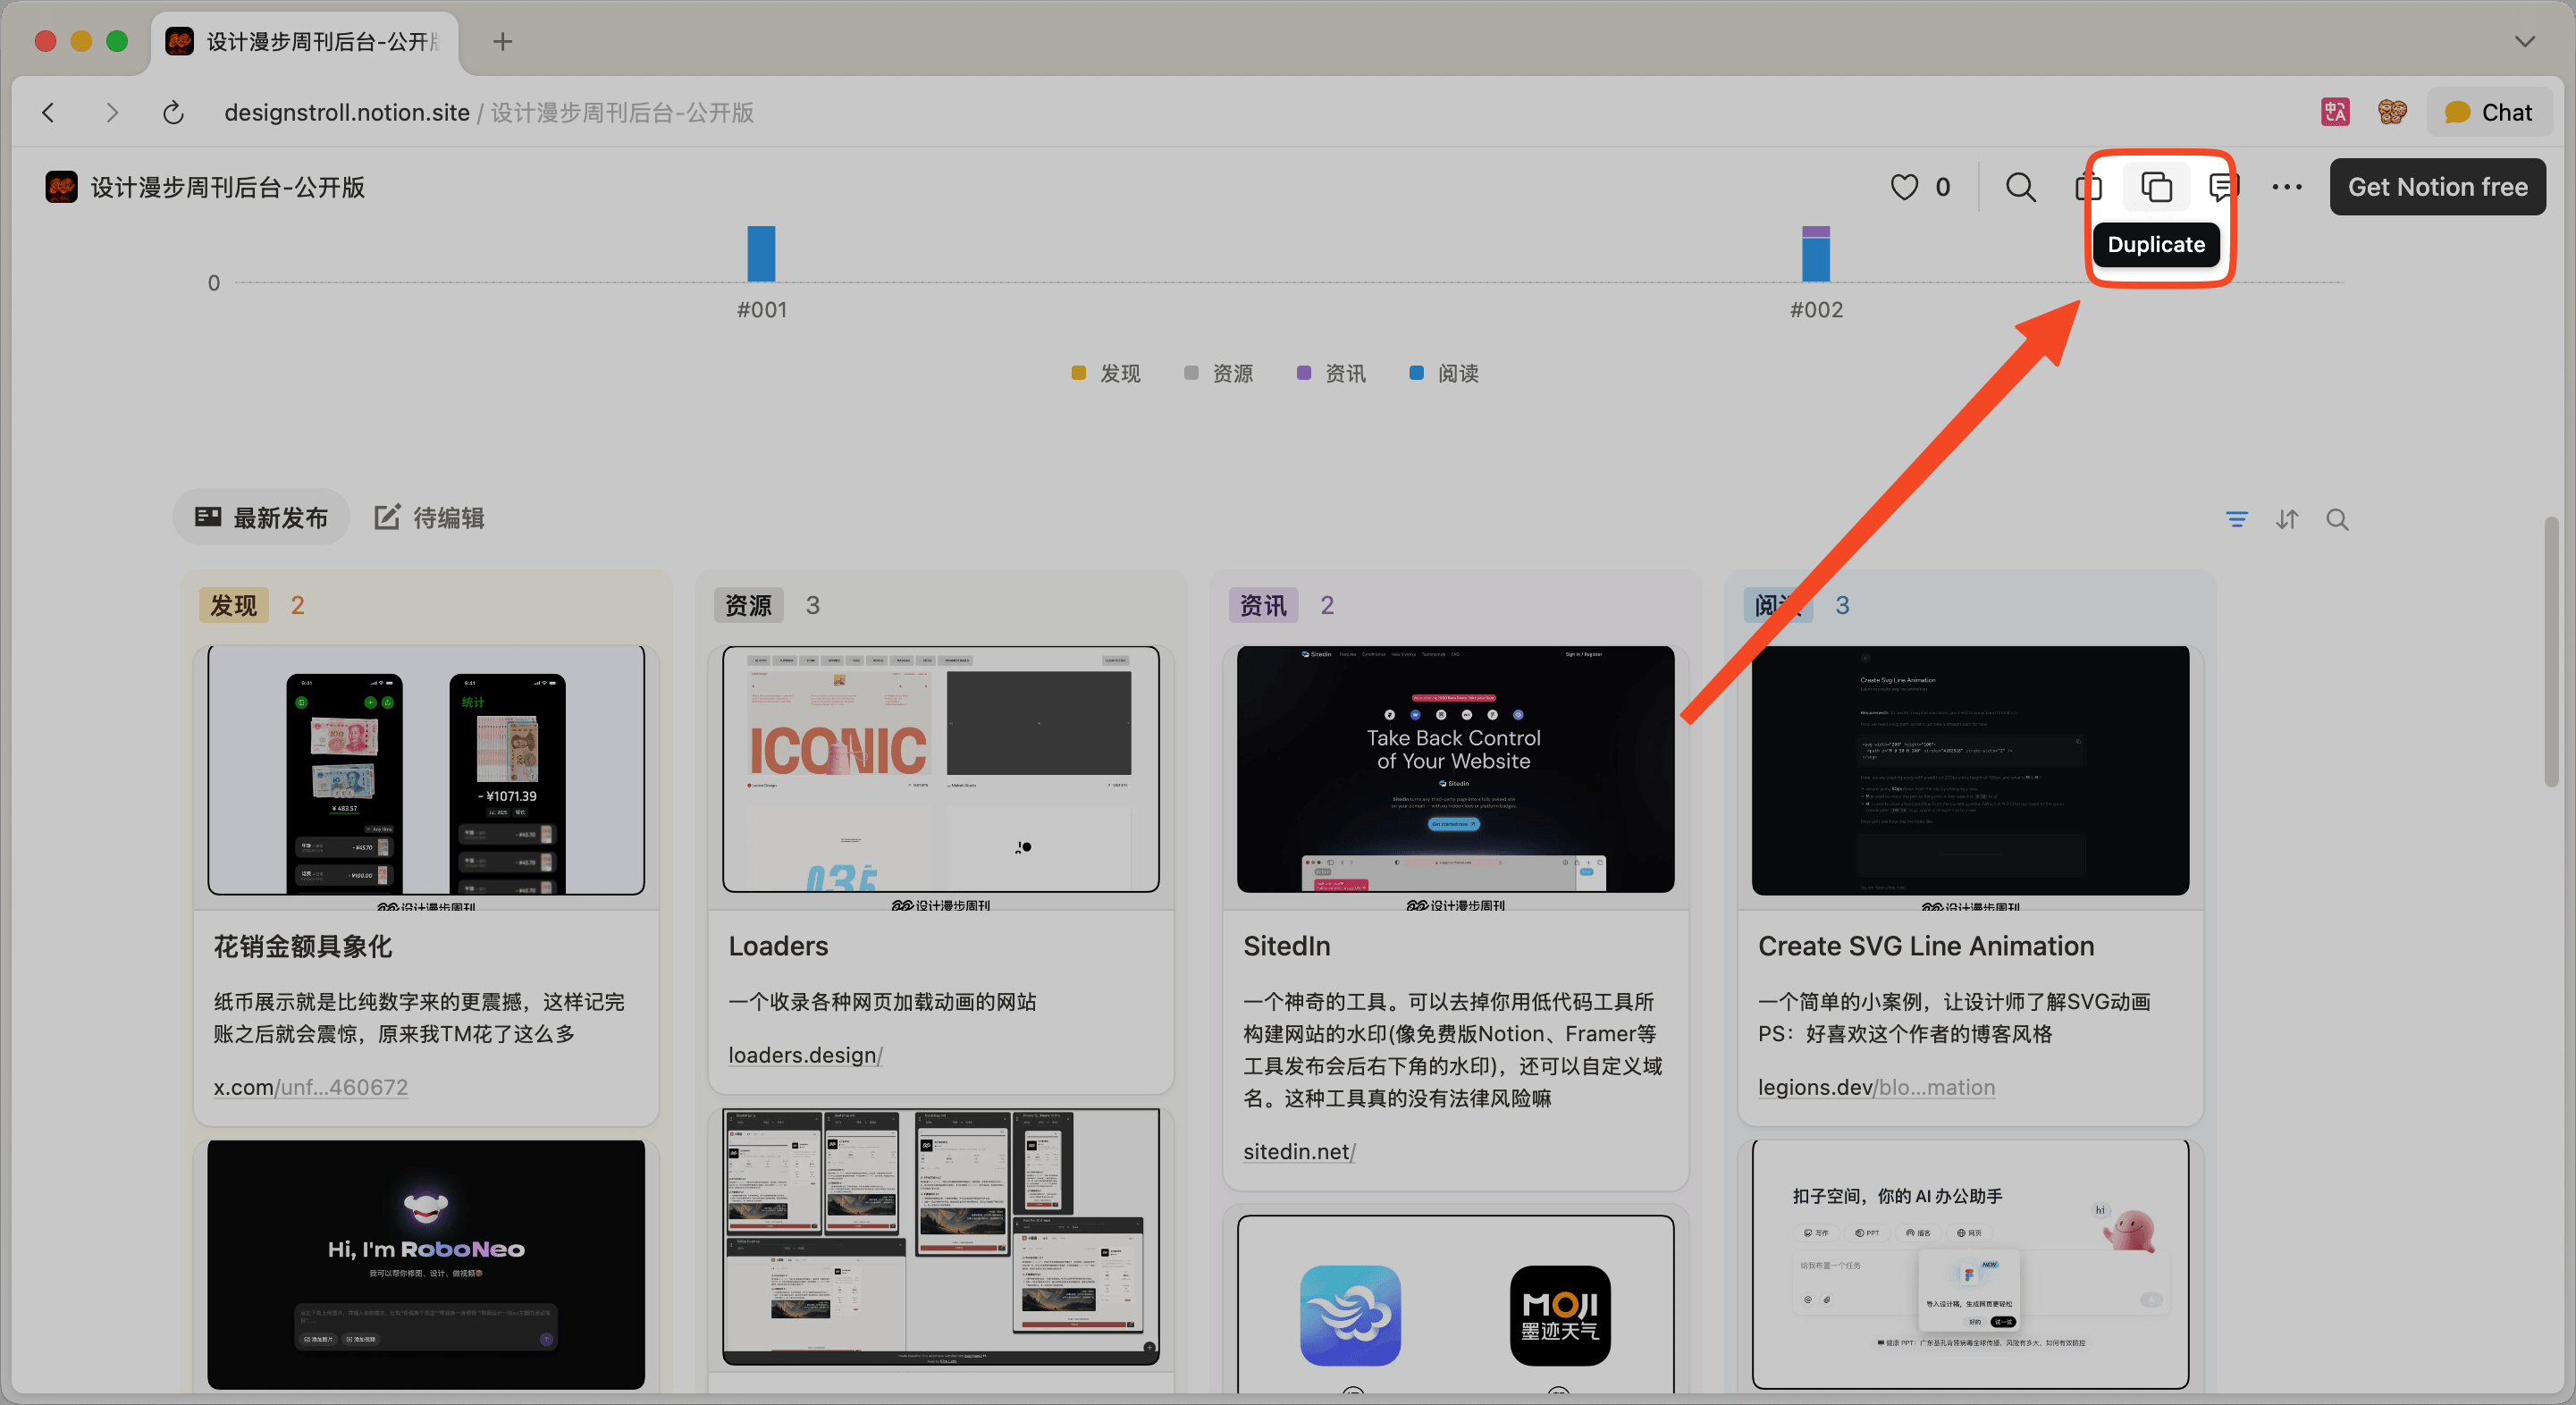This screenshot has width=2576, height=1405.
Task: Click the Duplicate page icon
Action: 2155,187
